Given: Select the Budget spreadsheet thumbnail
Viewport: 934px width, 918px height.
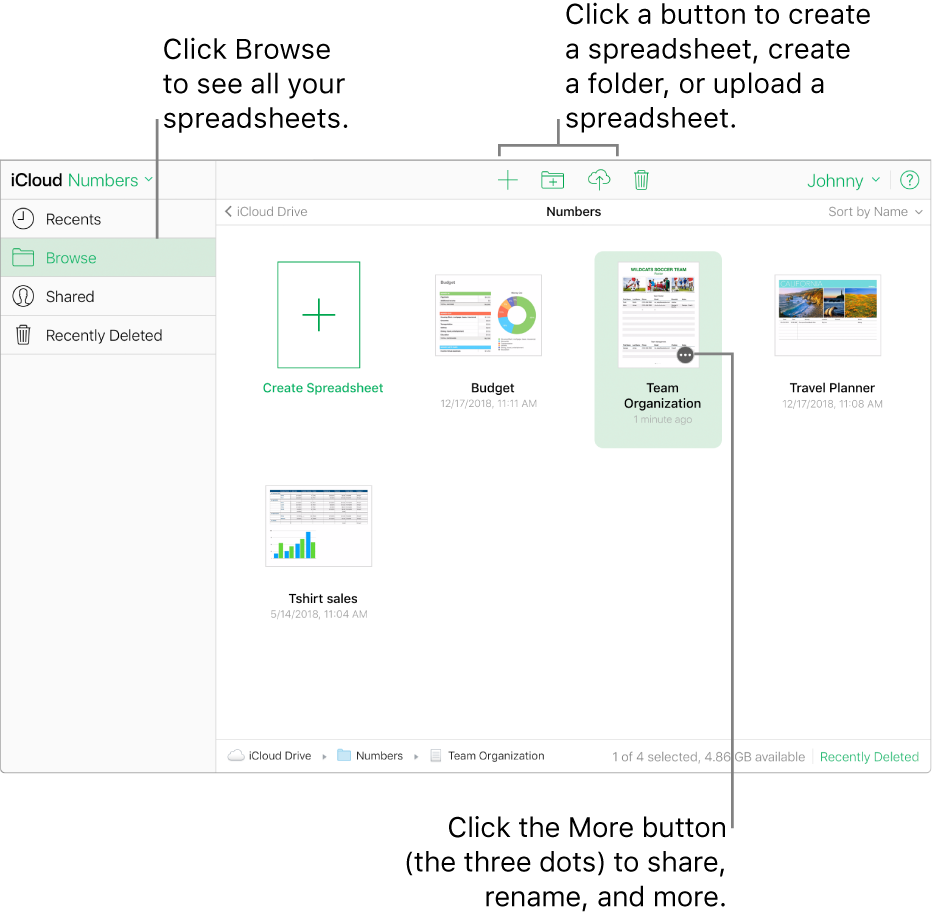Looking at the screenshot, I should pyautogui.click(x=488, y=315).
